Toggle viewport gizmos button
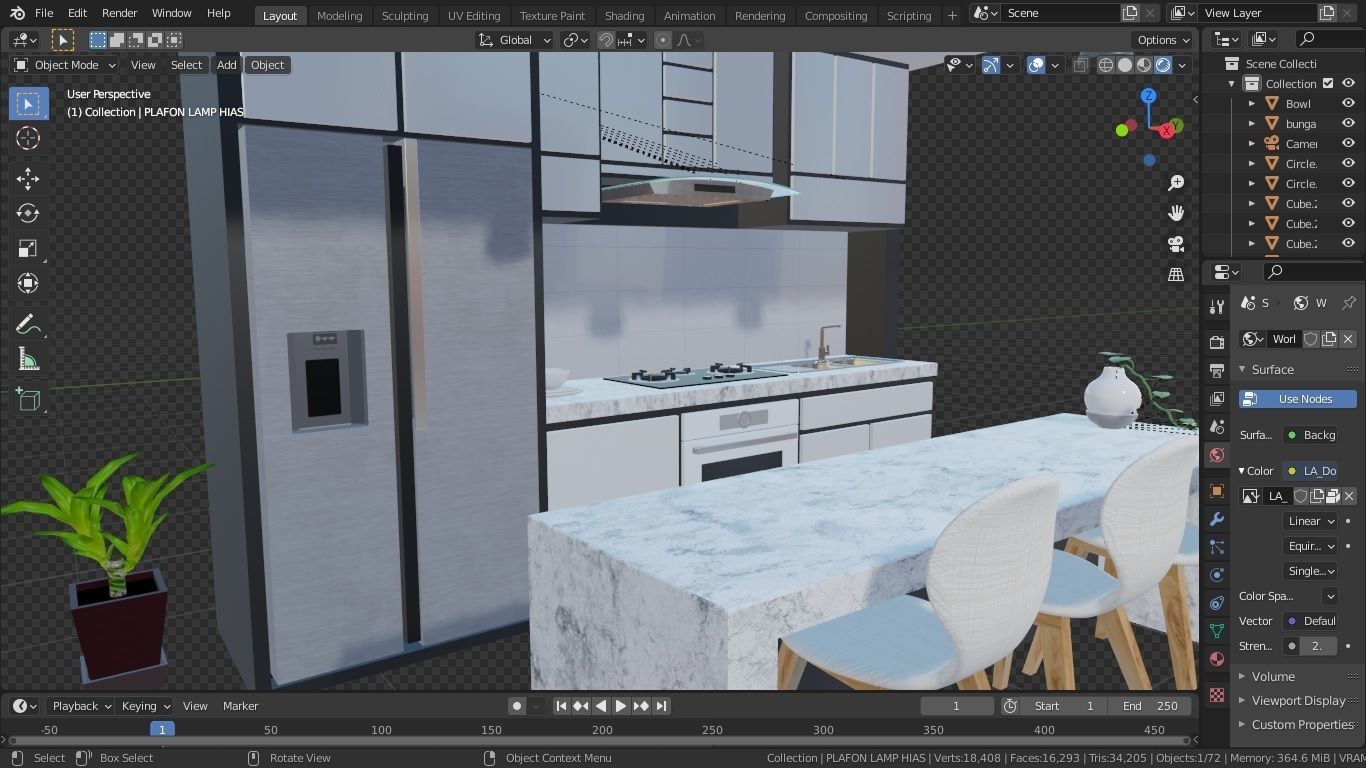 pos(991,65)
